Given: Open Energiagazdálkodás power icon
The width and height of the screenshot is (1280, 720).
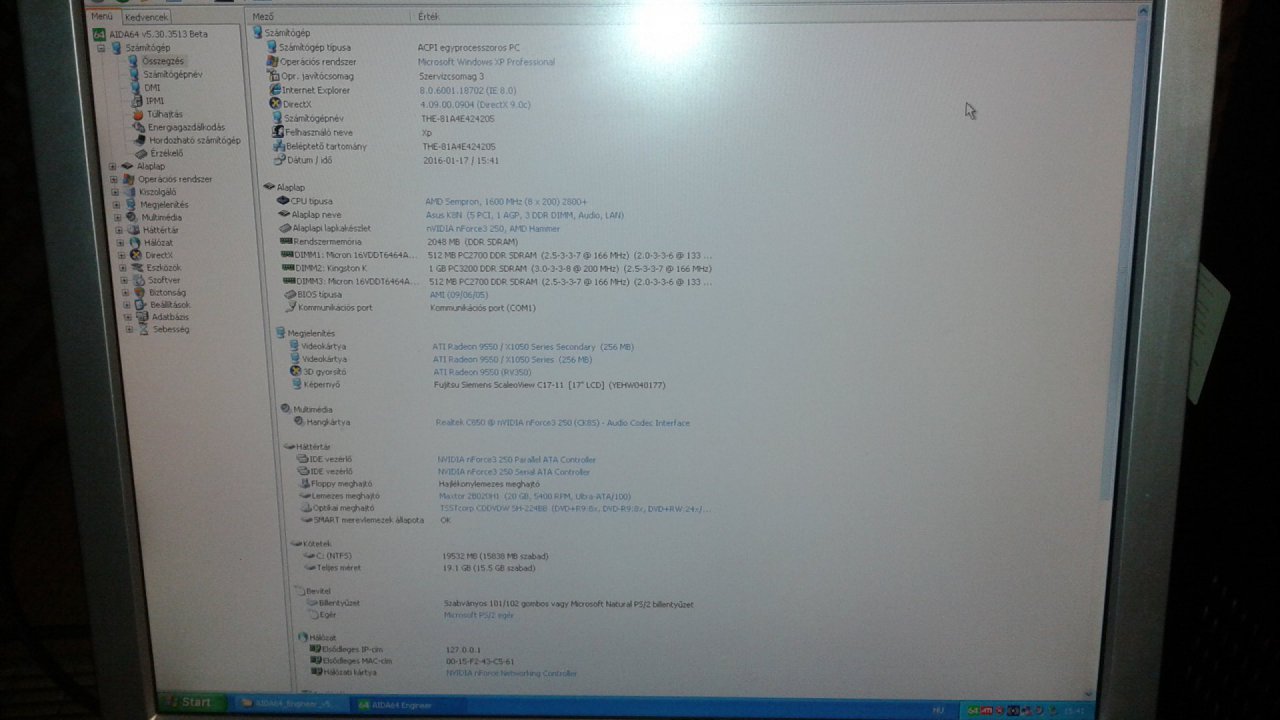Looking at the screenshot, I should point(139,127).
